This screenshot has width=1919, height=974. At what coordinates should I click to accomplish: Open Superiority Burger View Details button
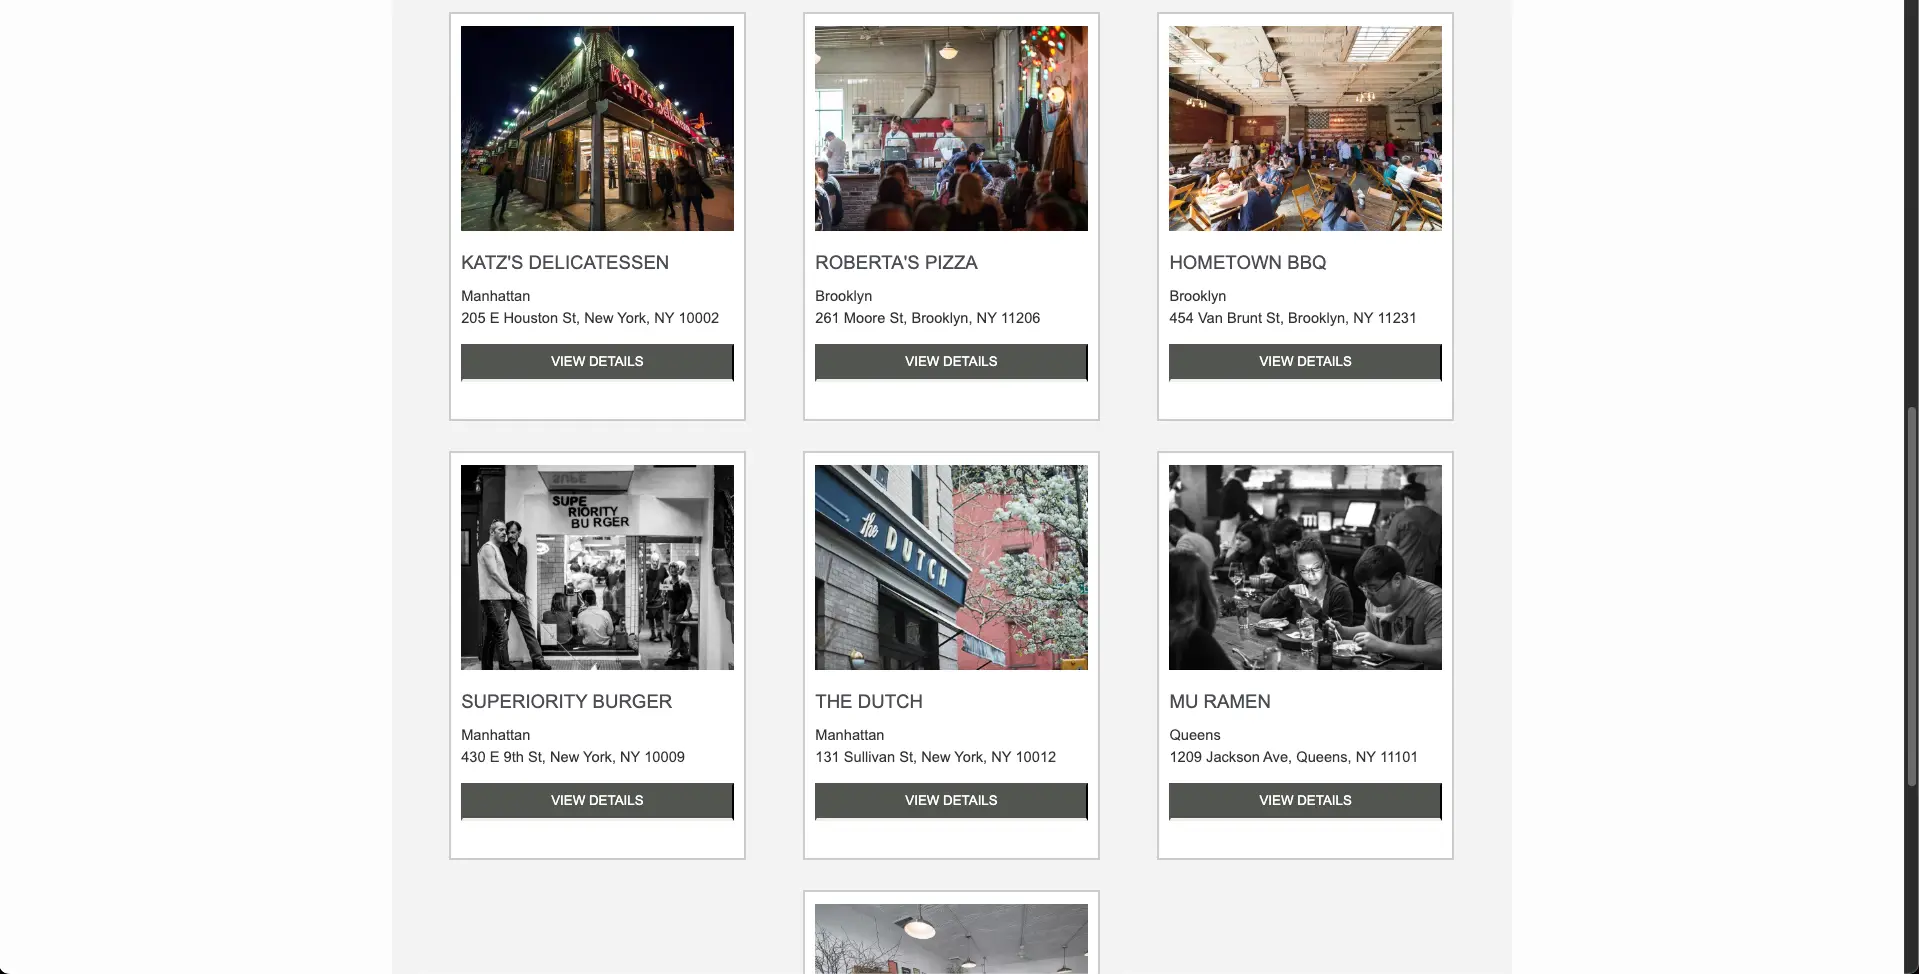[597, 801]
